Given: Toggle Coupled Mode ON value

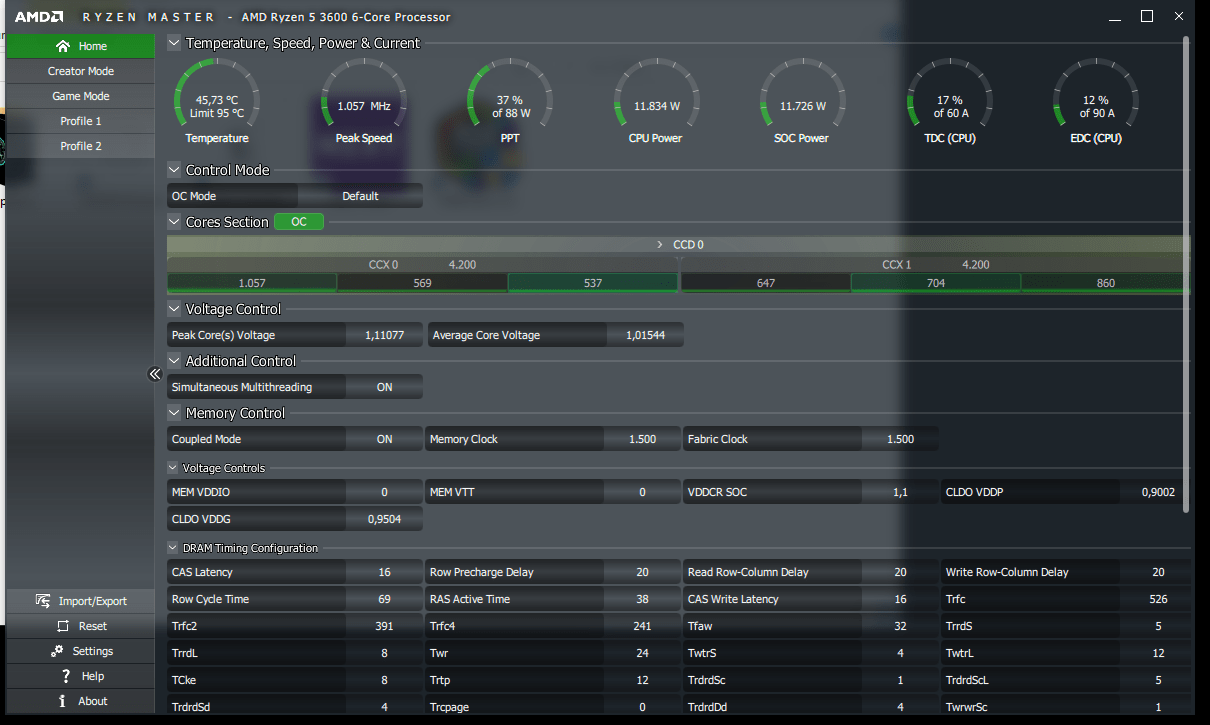Looking at the screenshot, I should (384, 439).
